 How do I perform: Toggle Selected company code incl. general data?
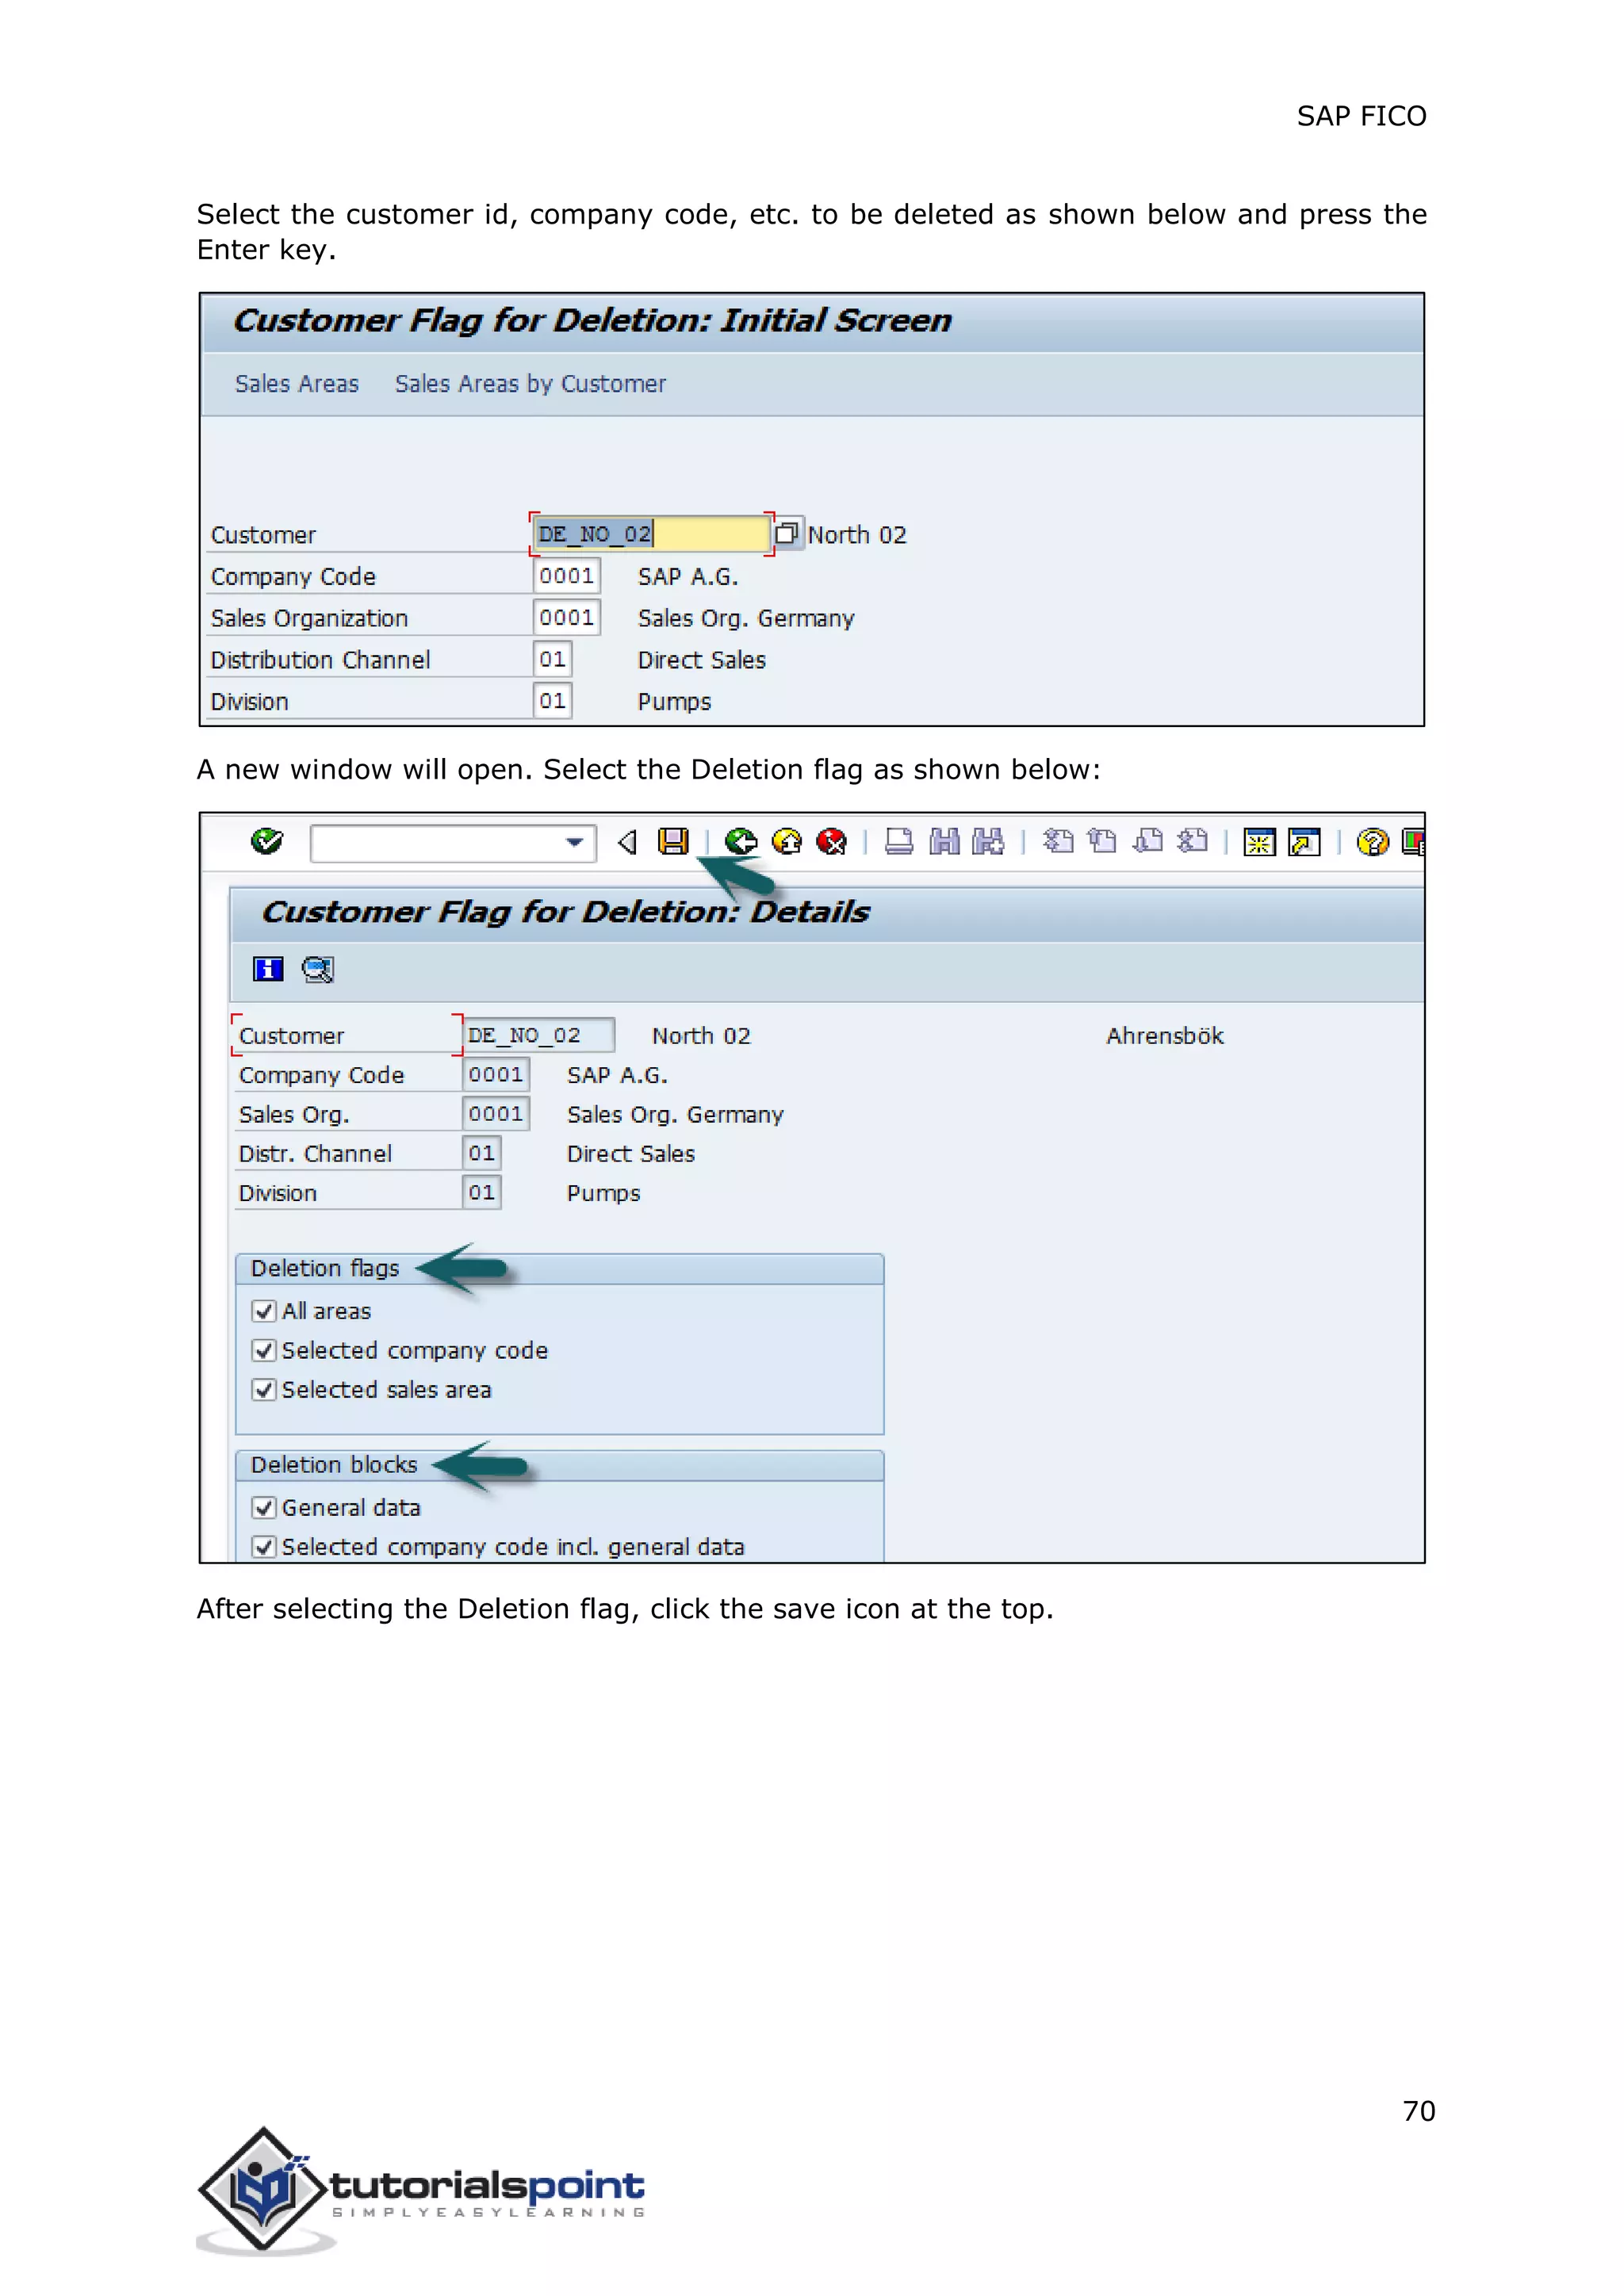pyautogui.click(x=264, y=1547)
